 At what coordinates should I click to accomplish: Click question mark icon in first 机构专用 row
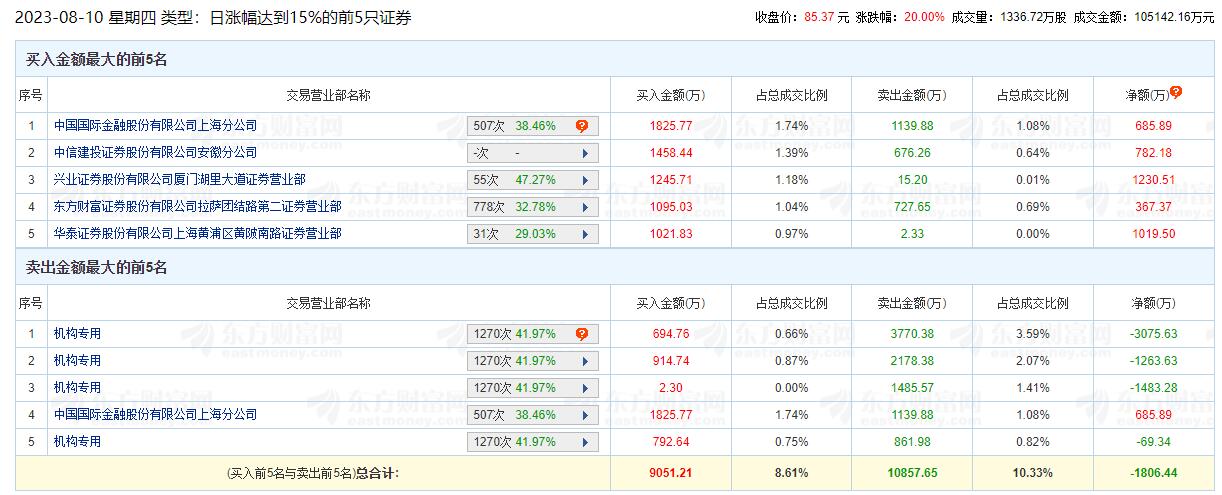click(581, 334)
